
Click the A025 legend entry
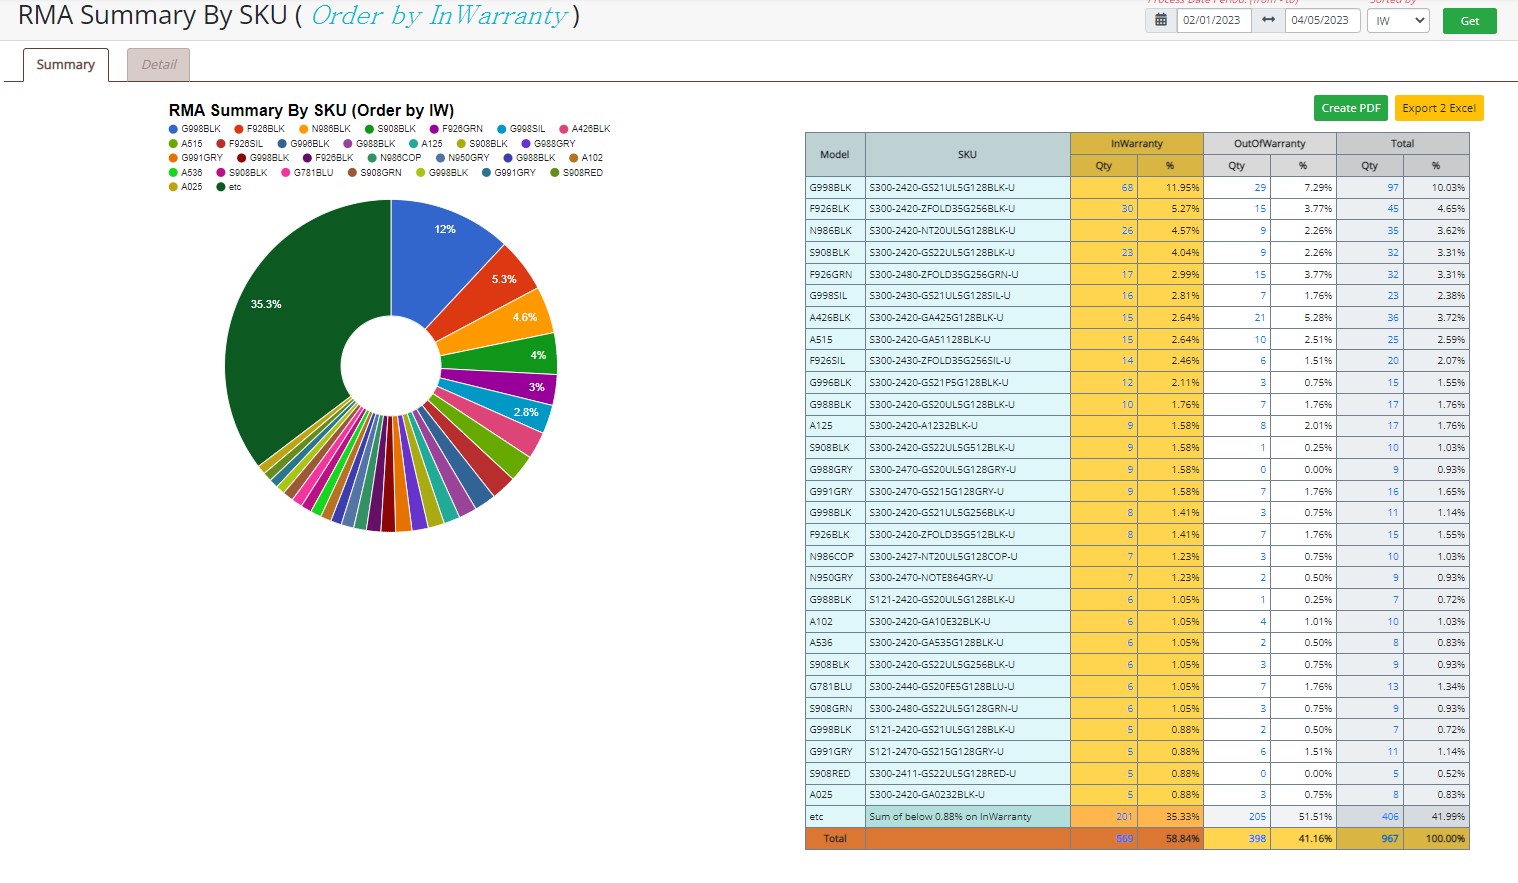(x=186, y=187)
